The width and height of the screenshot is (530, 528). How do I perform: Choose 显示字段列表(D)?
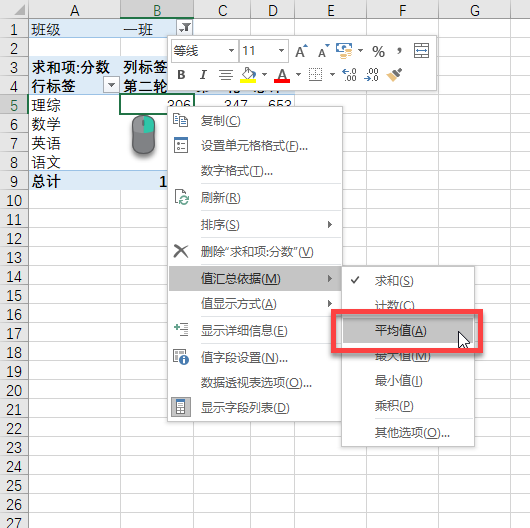pyautogui.click(x=255, y=408)
